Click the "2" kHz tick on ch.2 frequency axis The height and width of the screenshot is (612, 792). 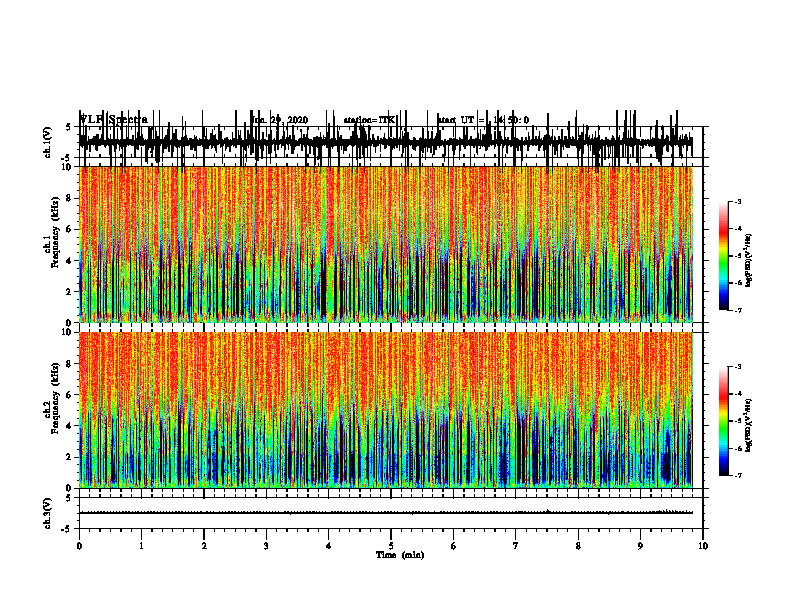[x=69, y=457]
